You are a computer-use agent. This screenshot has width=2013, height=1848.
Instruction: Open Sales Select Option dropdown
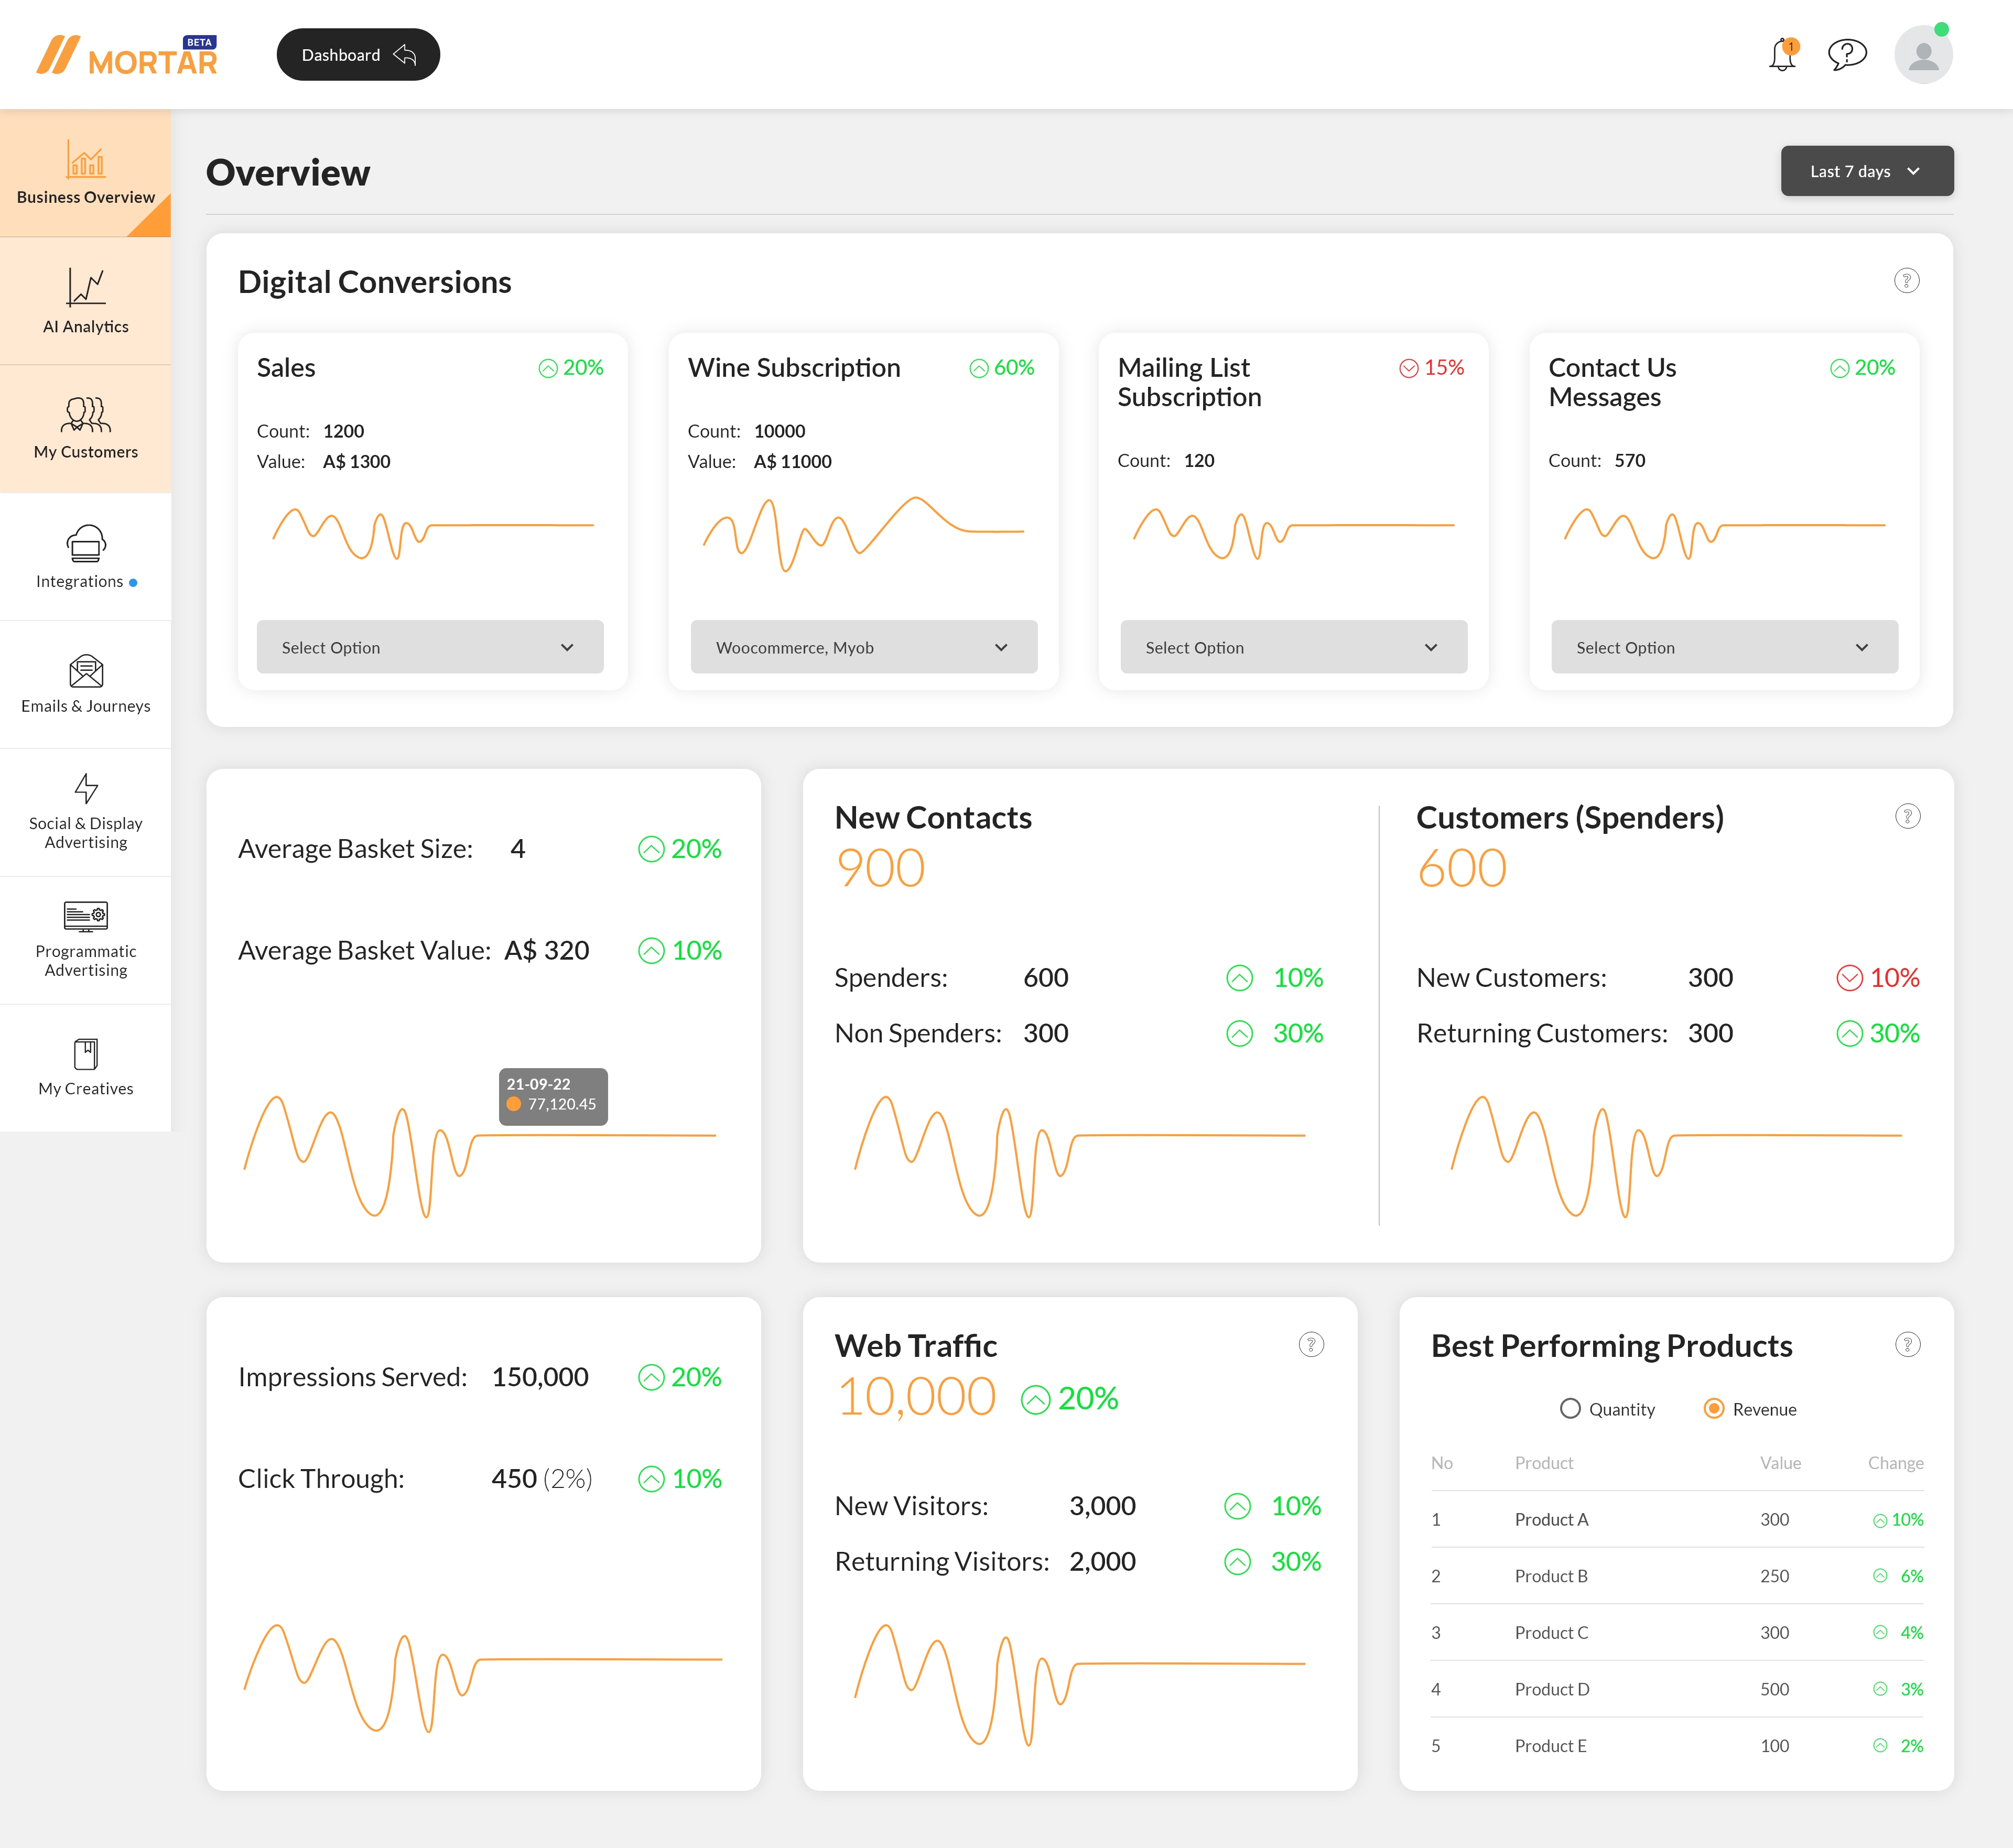(x=430, y=647)
